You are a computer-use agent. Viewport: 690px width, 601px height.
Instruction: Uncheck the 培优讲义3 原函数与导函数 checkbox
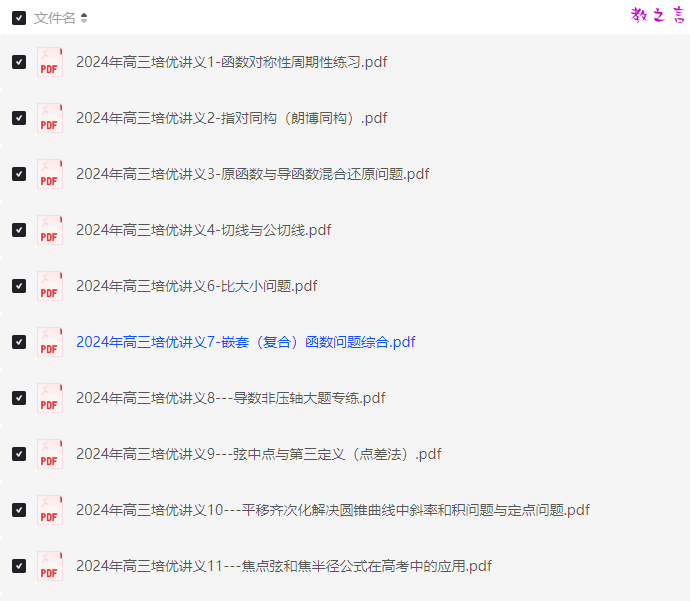(18, 174)
